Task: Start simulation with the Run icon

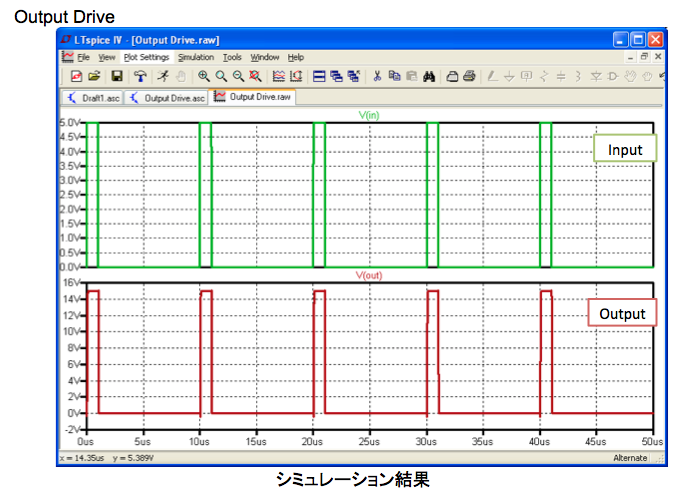Action: (x=162, y=76)
